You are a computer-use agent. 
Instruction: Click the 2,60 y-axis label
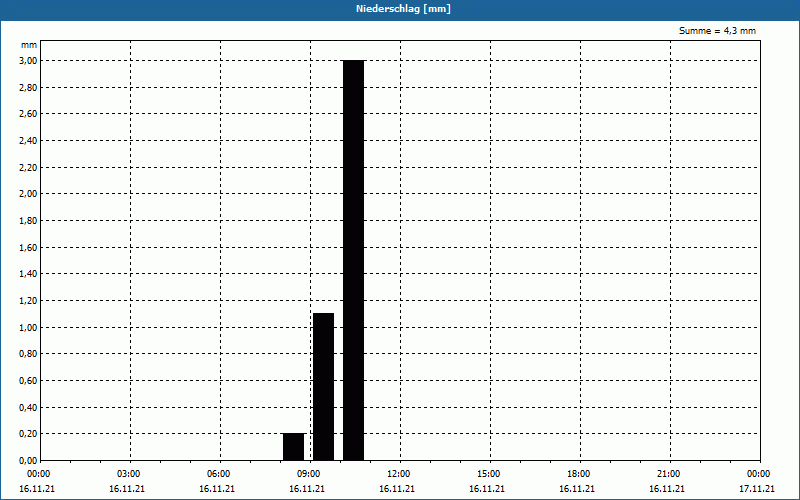click(28, 114)
